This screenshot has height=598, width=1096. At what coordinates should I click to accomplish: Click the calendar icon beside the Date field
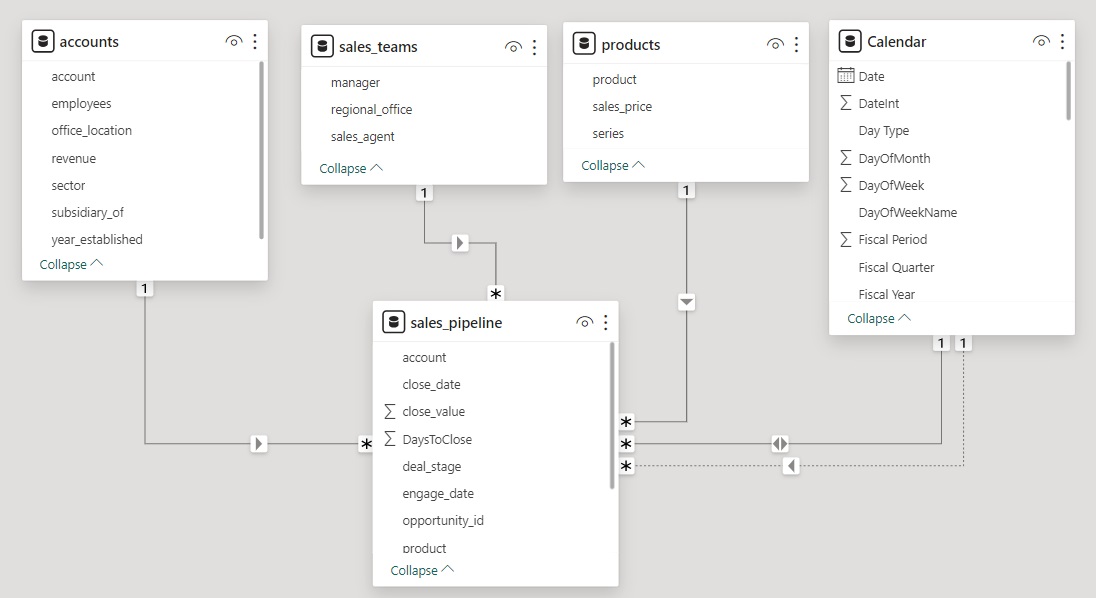[x=845, y=75]
